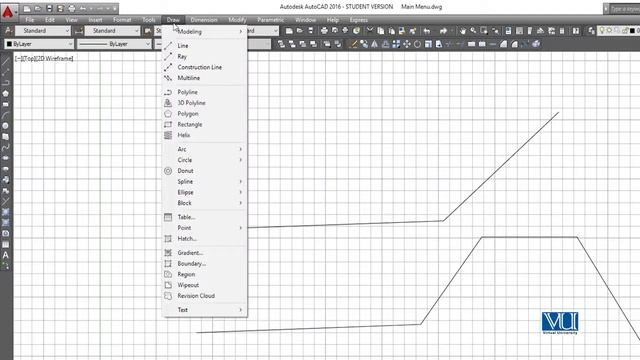
Task: Expand the Text submenu in Draw menu
Action: (x=204, y=310)
